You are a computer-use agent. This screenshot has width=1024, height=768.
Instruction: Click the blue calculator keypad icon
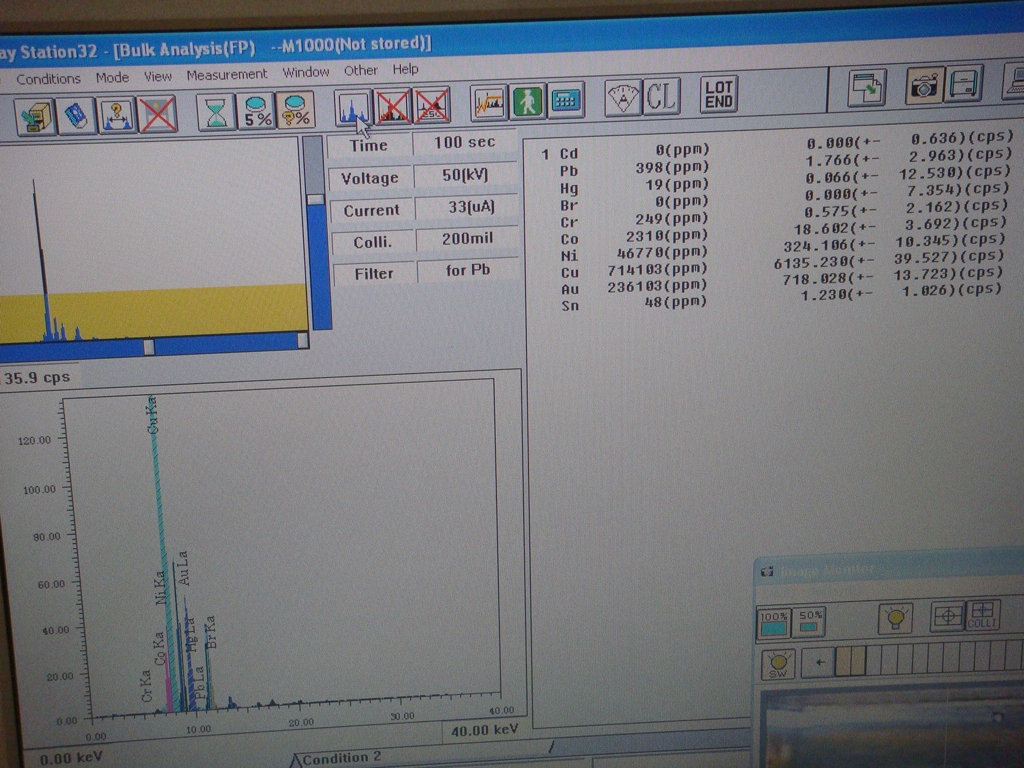566,101
